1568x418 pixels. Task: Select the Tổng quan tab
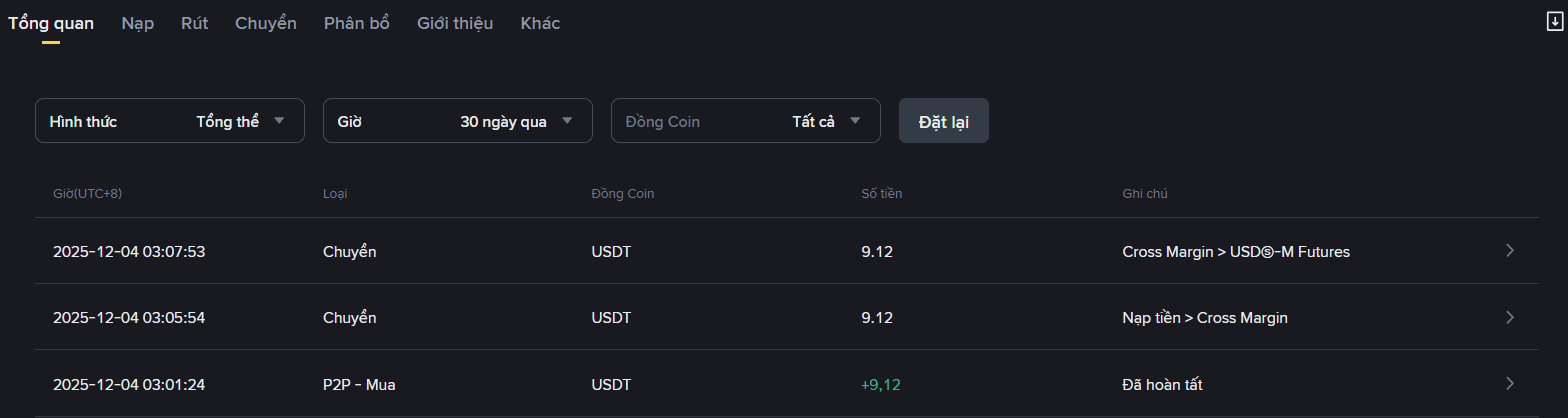[51, 23]
